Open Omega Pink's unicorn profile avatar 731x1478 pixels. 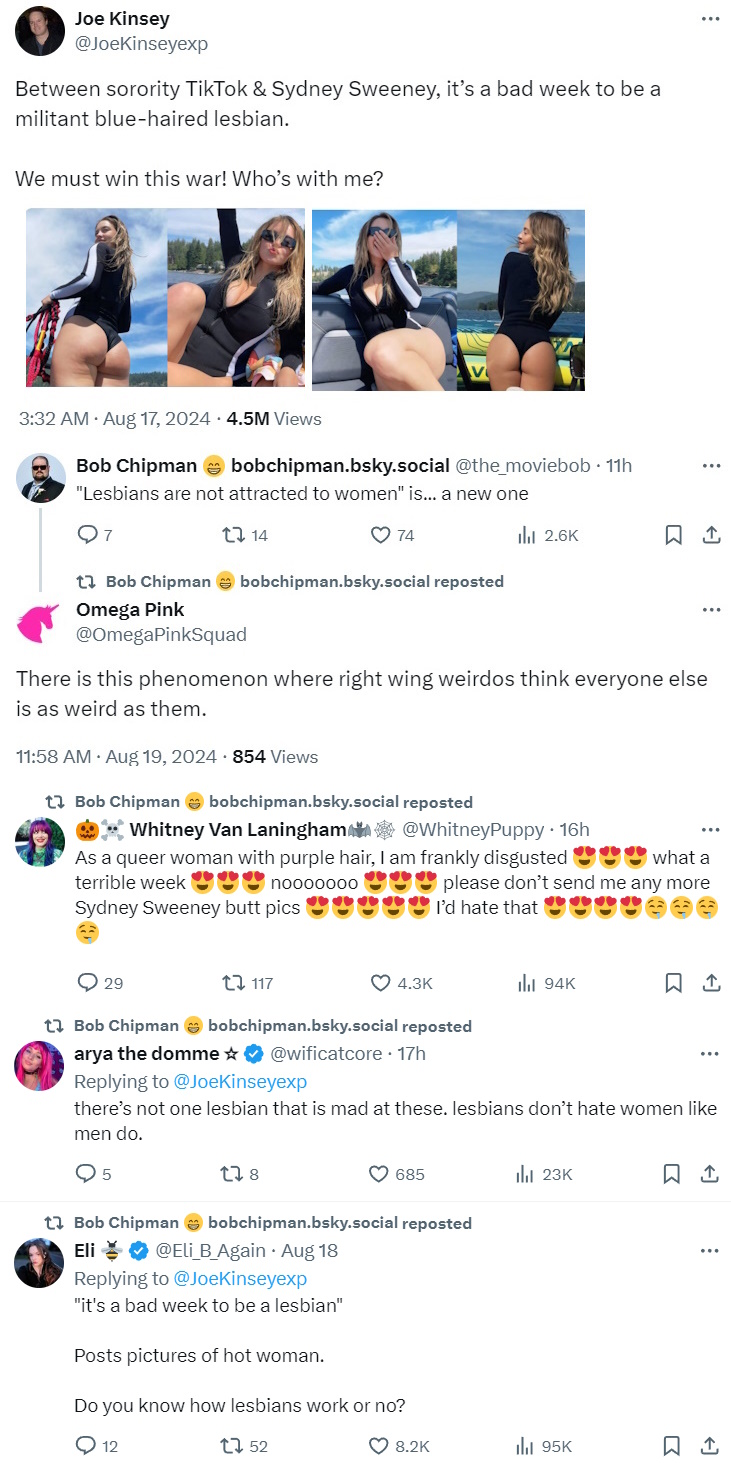click(x=40, y=622)
